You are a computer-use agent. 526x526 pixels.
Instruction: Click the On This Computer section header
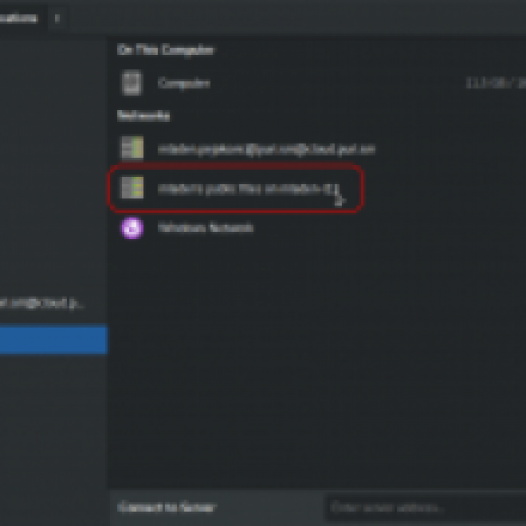click(166, 50)
